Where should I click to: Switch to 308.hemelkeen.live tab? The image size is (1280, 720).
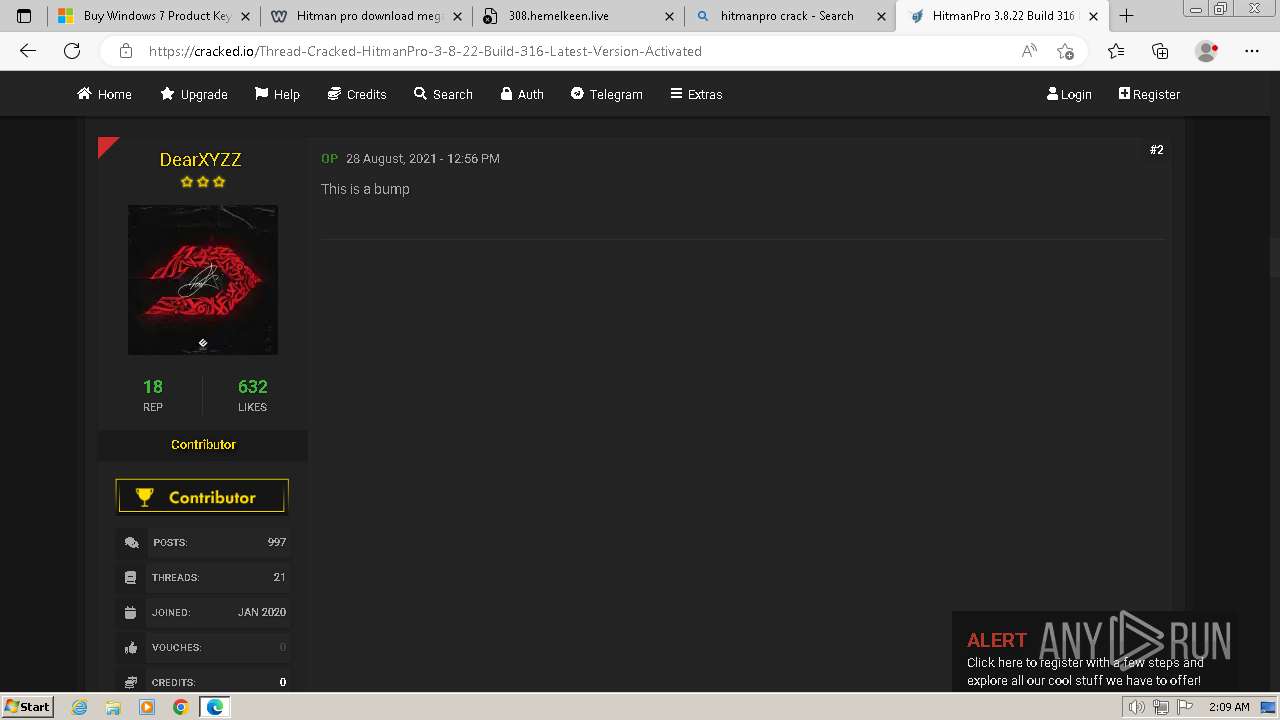point(578,16)
